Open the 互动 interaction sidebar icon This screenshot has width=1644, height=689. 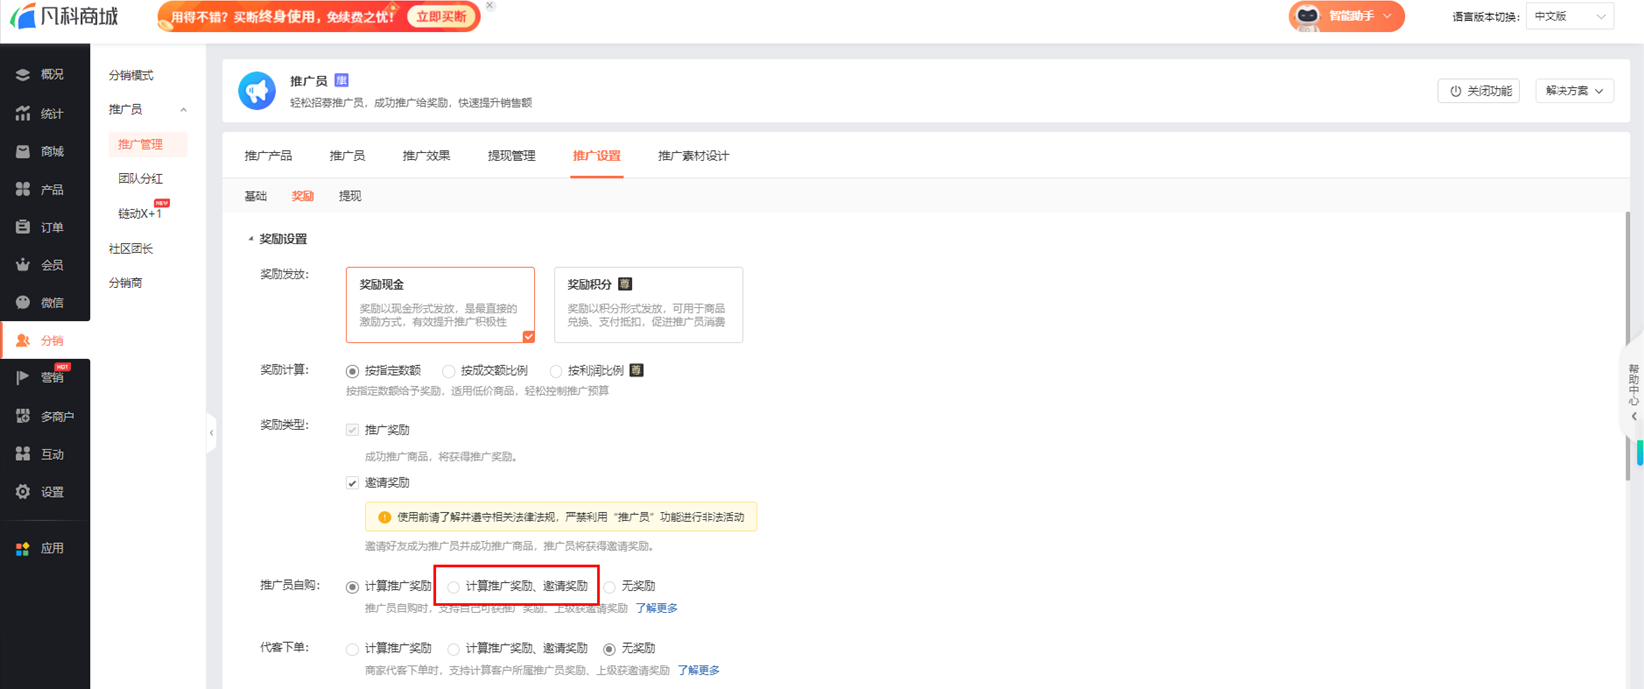pos(22,454)
